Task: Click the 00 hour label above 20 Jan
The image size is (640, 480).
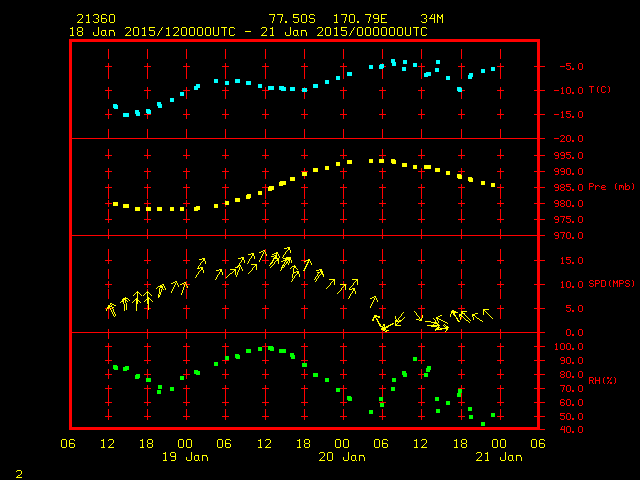Action: (342, 443)
